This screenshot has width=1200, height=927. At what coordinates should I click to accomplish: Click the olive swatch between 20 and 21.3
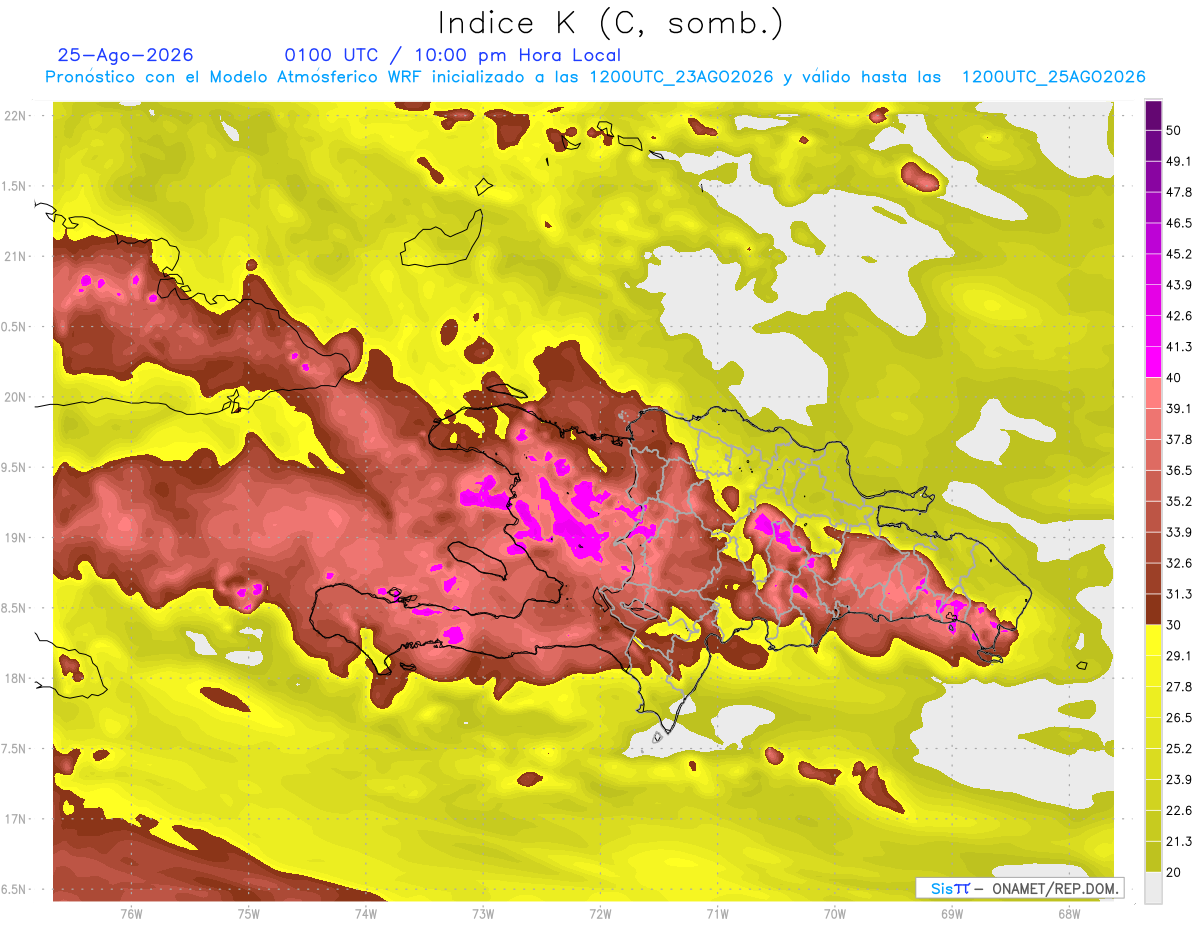click(x=1153, y=856)
